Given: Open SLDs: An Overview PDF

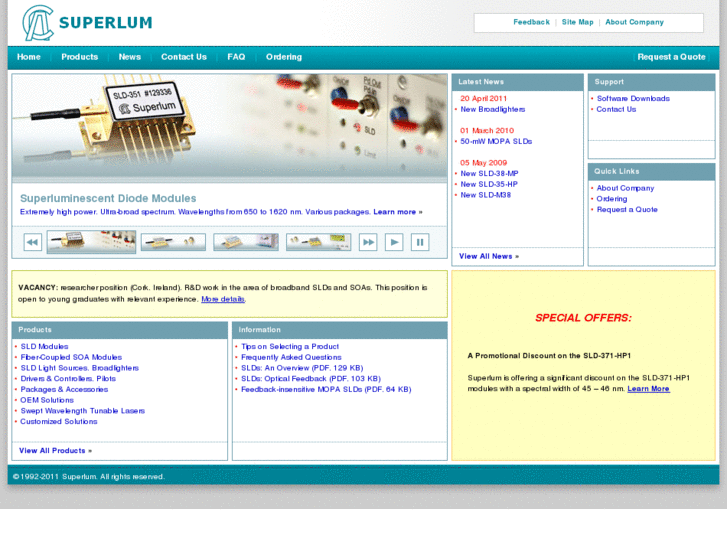Looking at the screenshot, I should [302, 368].
